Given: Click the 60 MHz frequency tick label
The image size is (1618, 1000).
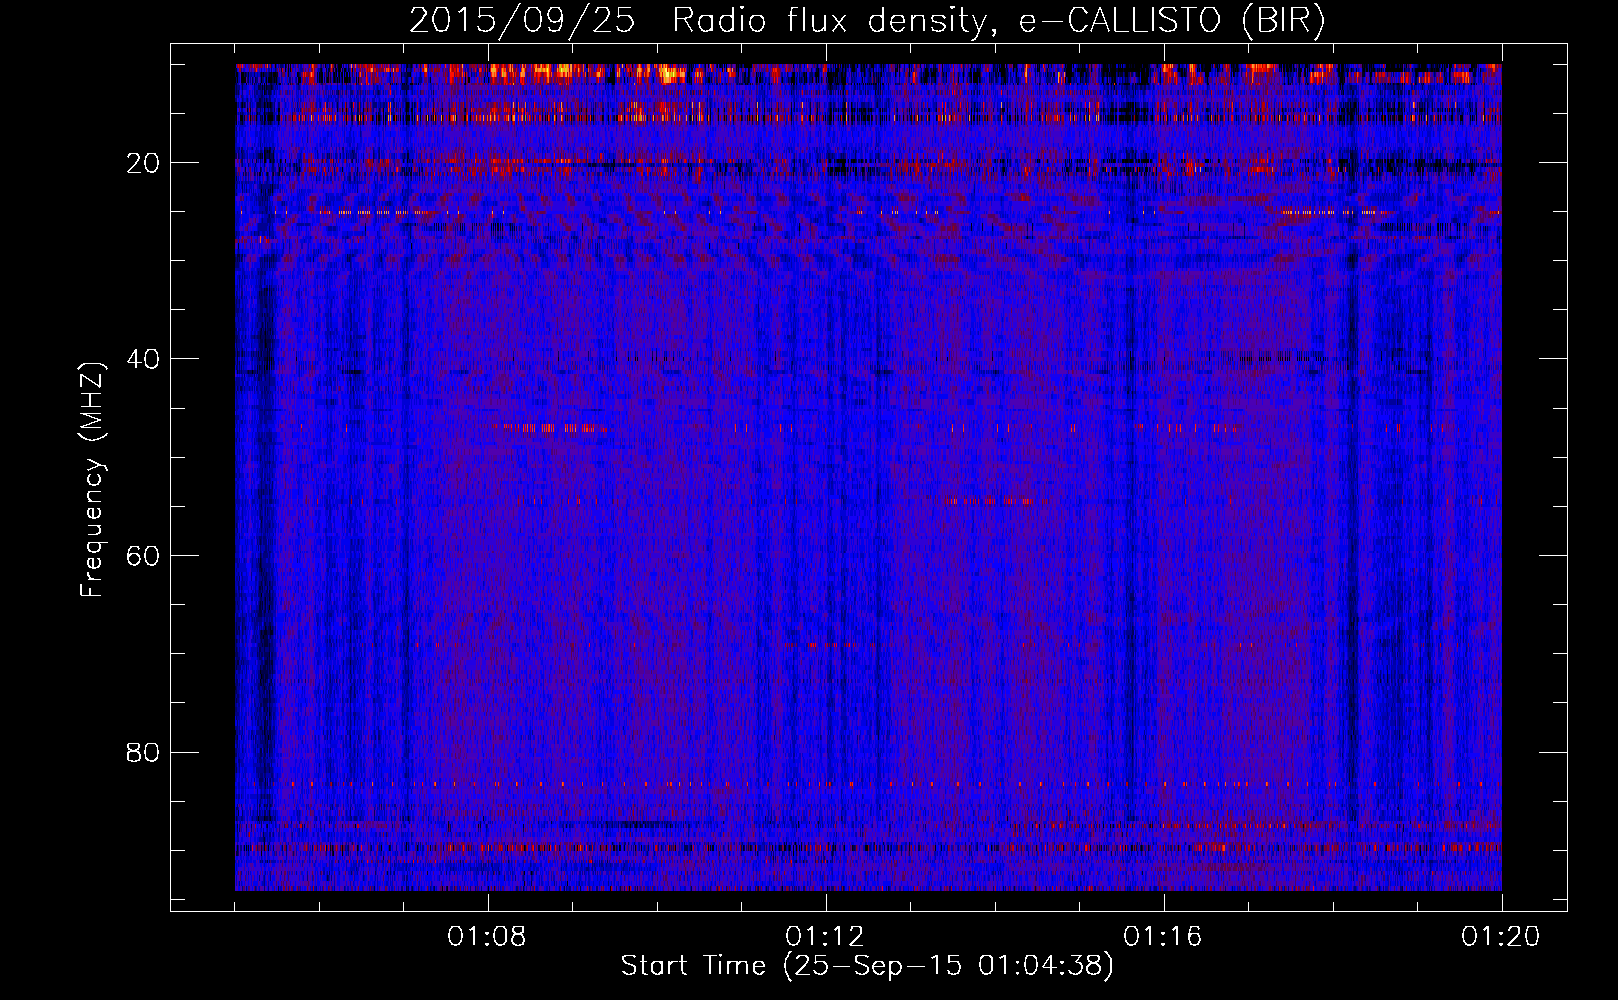Looking at the screenshot, I should click(x=143, y=555).
